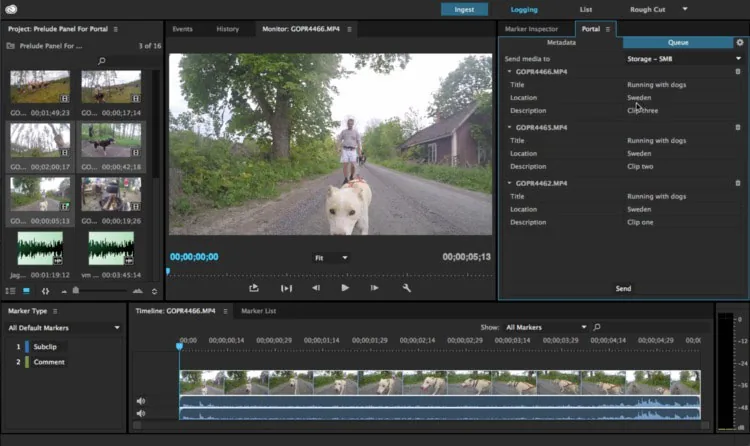Adjust the thumbnail size slider in project panel
The width and height of the screenshot is (750, 446).
point(101,290)
